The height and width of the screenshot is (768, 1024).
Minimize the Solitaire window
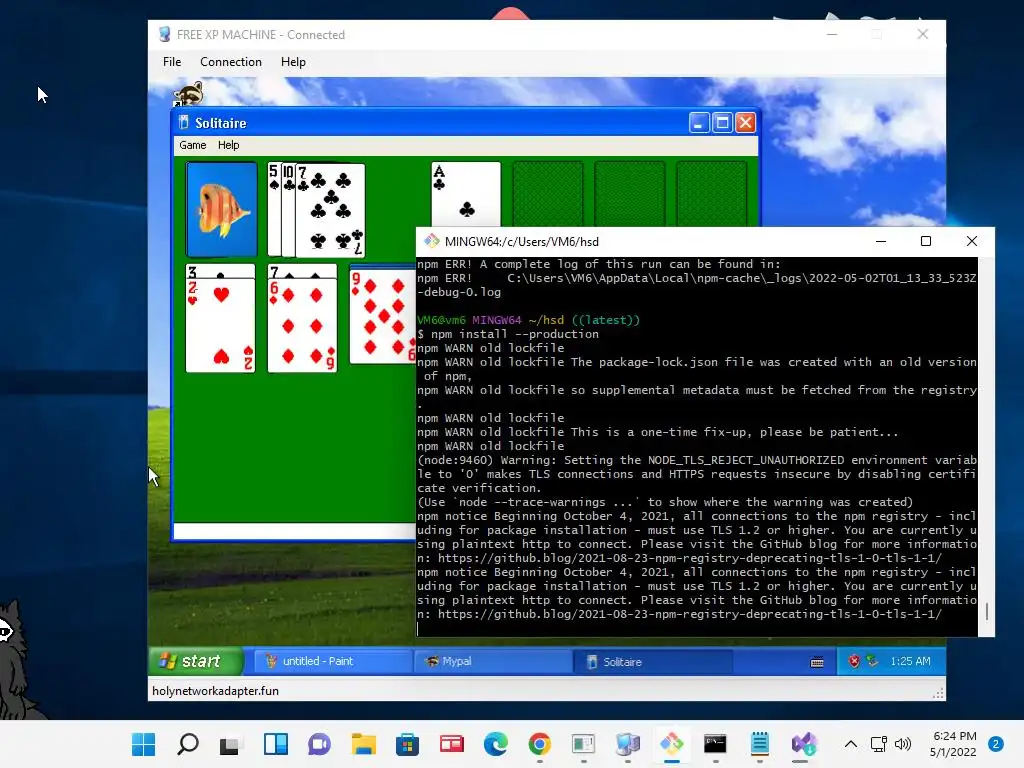(699, 123)
